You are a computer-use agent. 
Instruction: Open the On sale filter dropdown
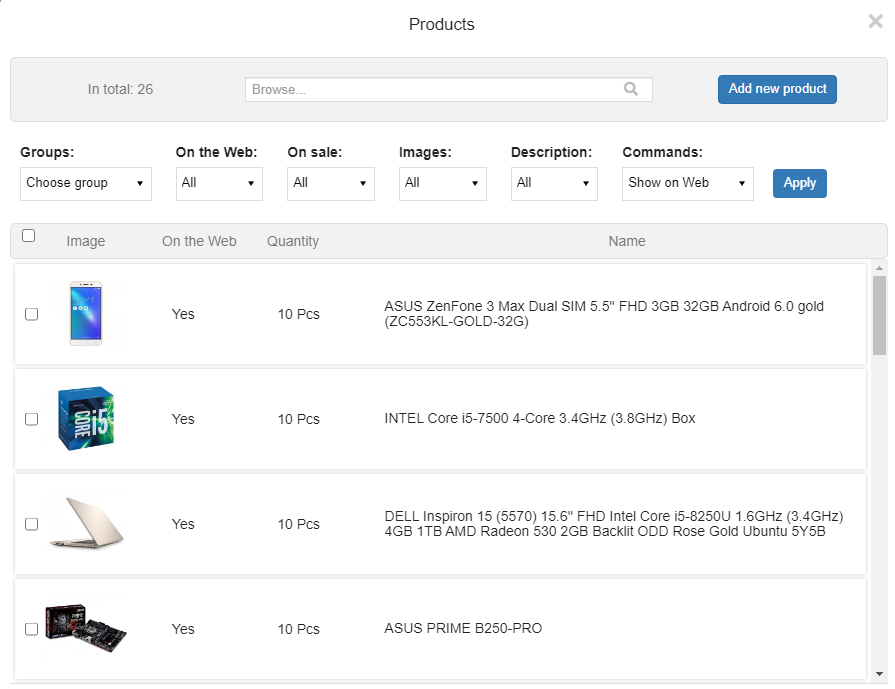click(x=330, y=183)
